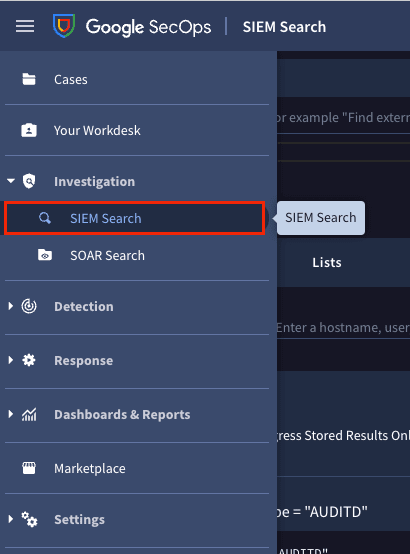Click the Marketplace storefront icon
The width and height of the screenshot is (410, 554).
point(29,468)
